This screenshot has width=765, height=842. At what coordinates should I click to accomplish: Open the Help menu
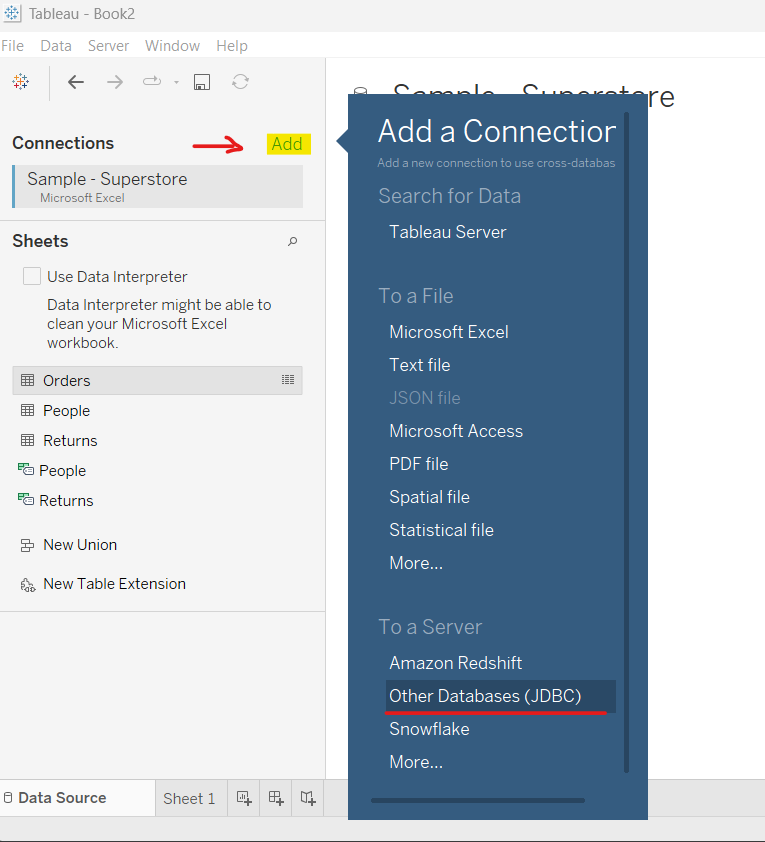232,46
